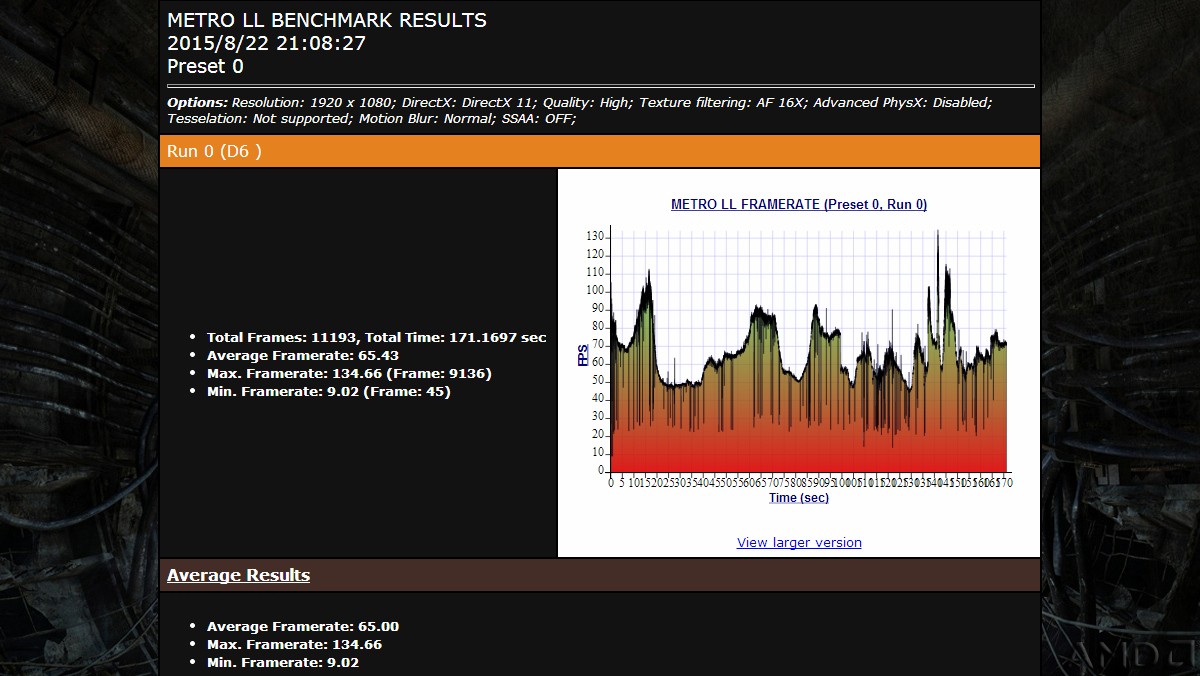The image size is (1200, 676).
Task: Click the Options resolution settings text
Action: 580,102
